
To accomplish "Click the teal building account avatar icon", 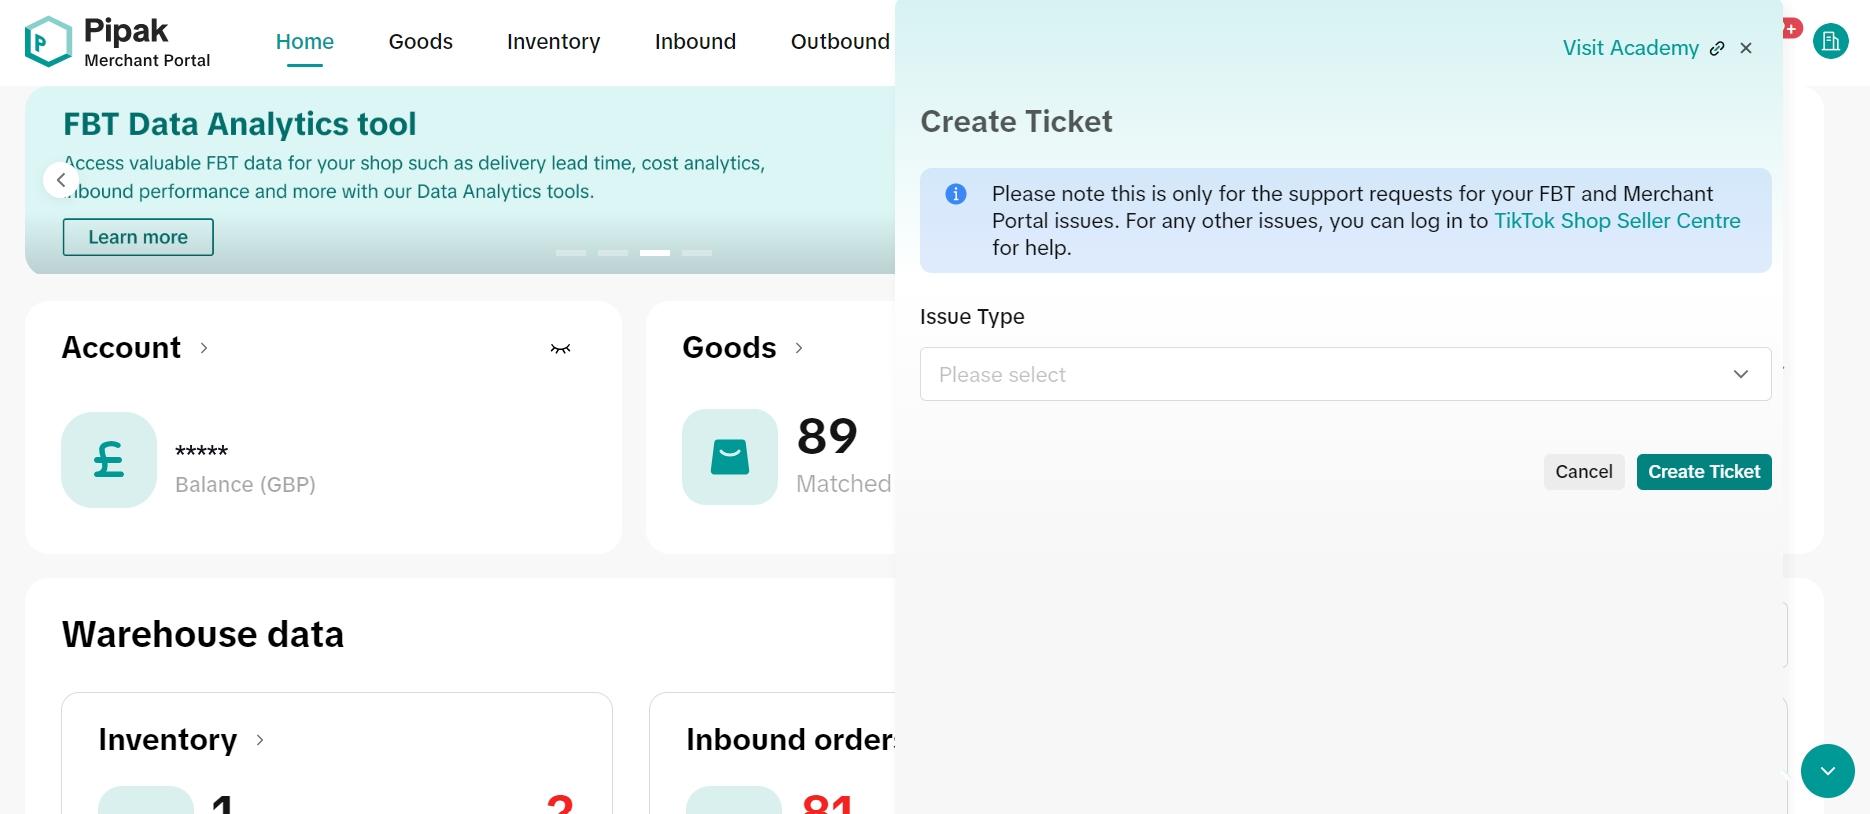I will [x=1831, y=41].
